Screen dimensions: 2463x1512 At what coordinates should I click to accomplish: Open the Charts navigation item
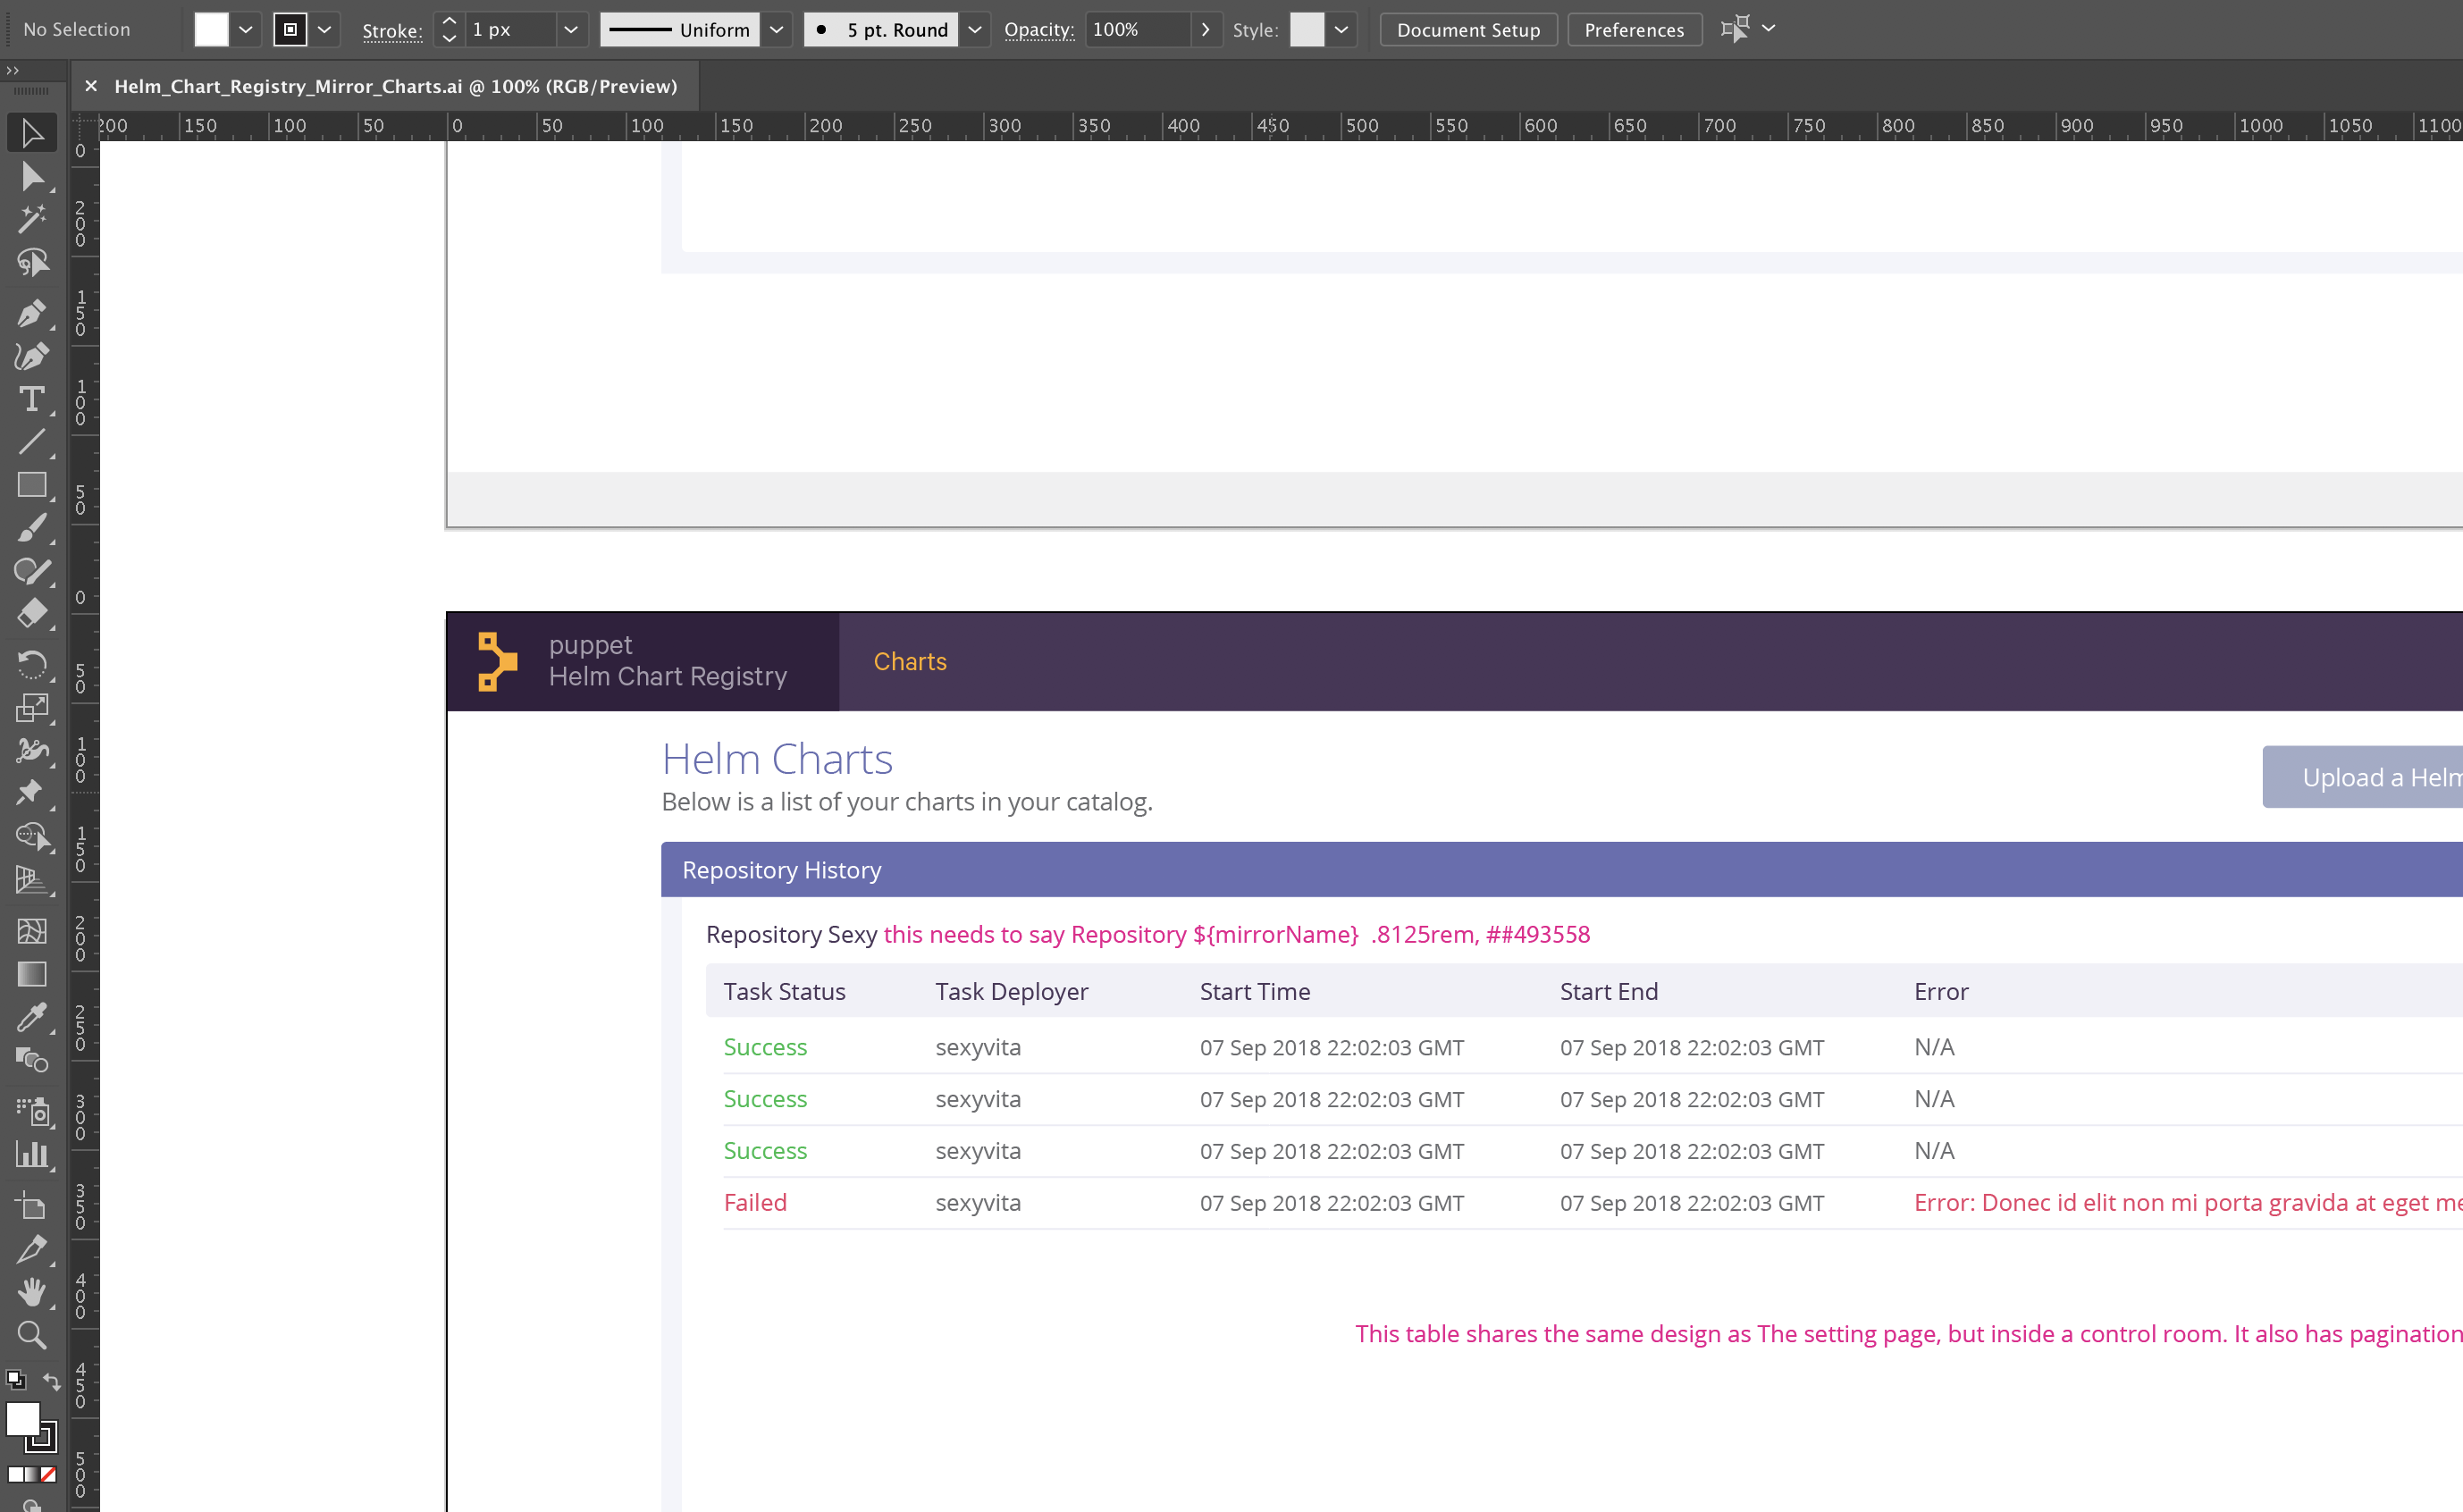[910, 661]
